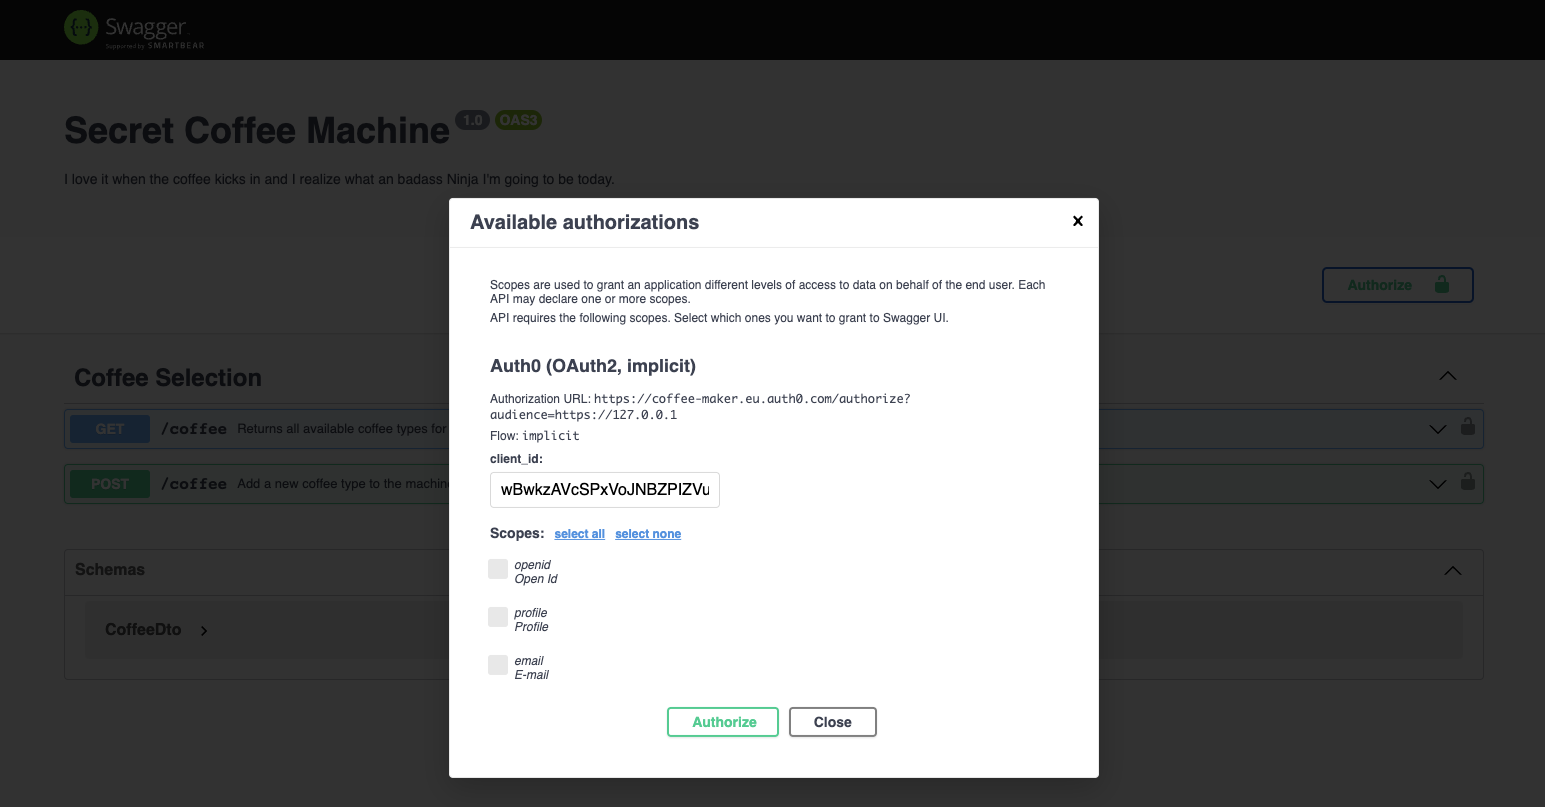Click the background Authorize padlock button

(1397, 285)
